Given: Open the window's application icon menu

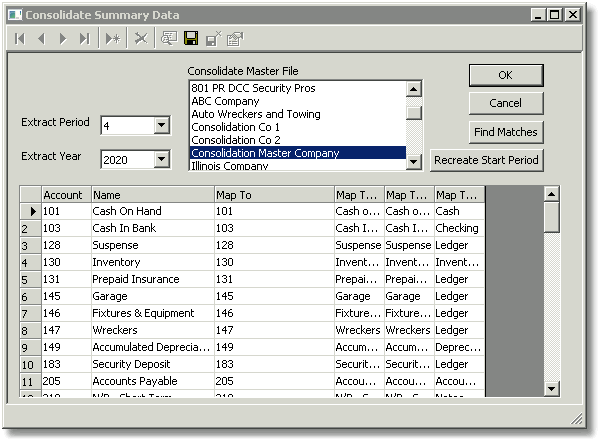Looking at the screenshot, I should 15,15.
